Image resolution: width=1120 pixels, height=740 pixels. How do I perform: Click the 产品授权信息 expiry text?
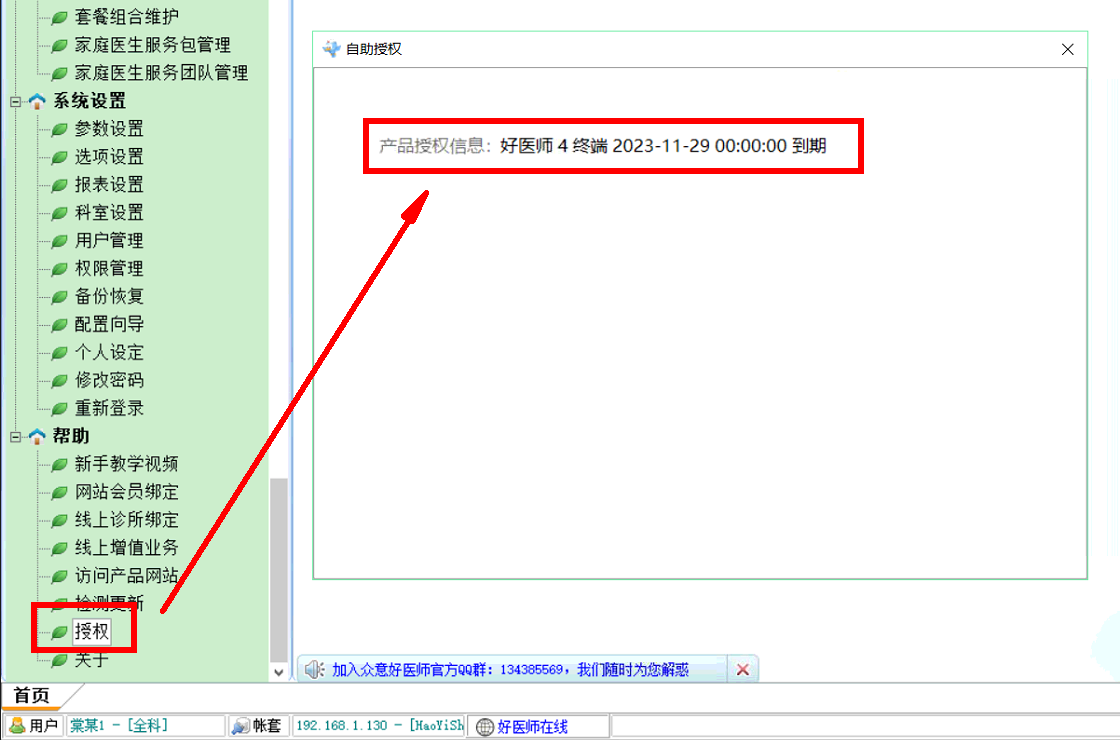[x=603, y=146]
